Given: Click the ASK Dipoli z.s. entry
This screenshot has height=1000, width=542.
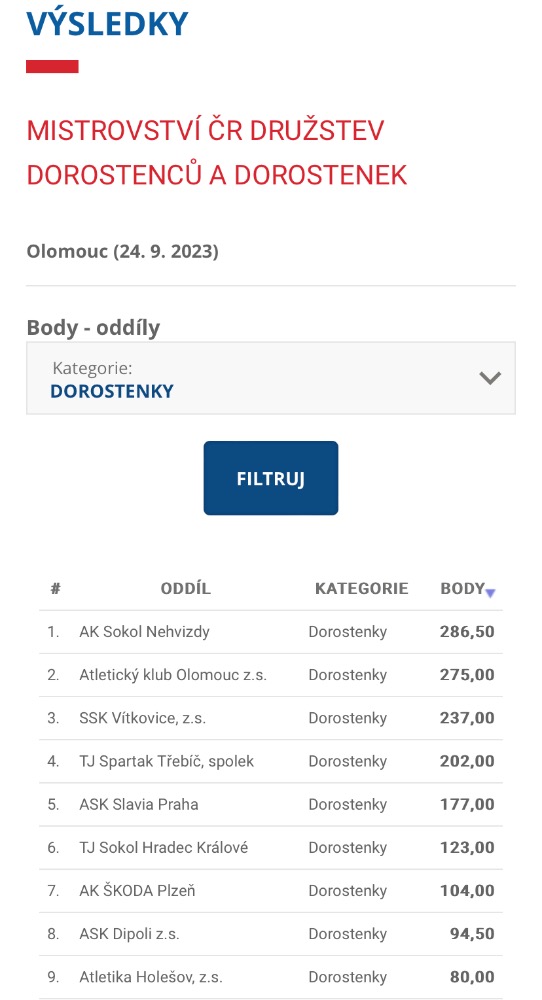Looking at the screenshot, I should pyautogui.click(x=129, y=934).
